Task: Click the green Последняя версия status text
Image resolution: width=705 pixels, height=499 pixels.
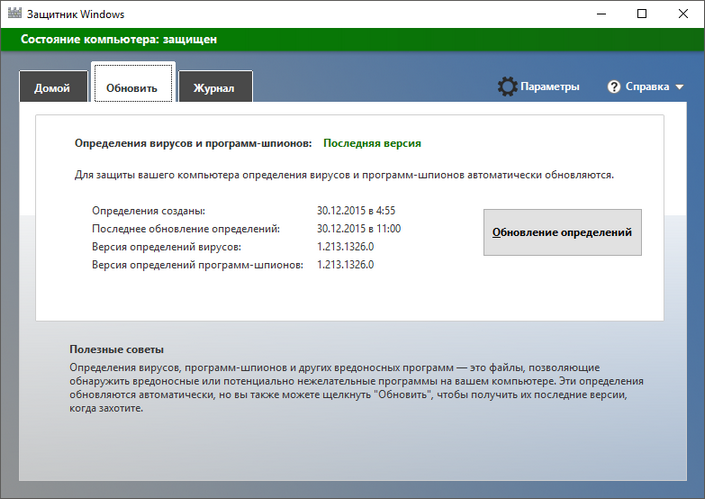Action: pyautogui.click(x=372, y=144)
